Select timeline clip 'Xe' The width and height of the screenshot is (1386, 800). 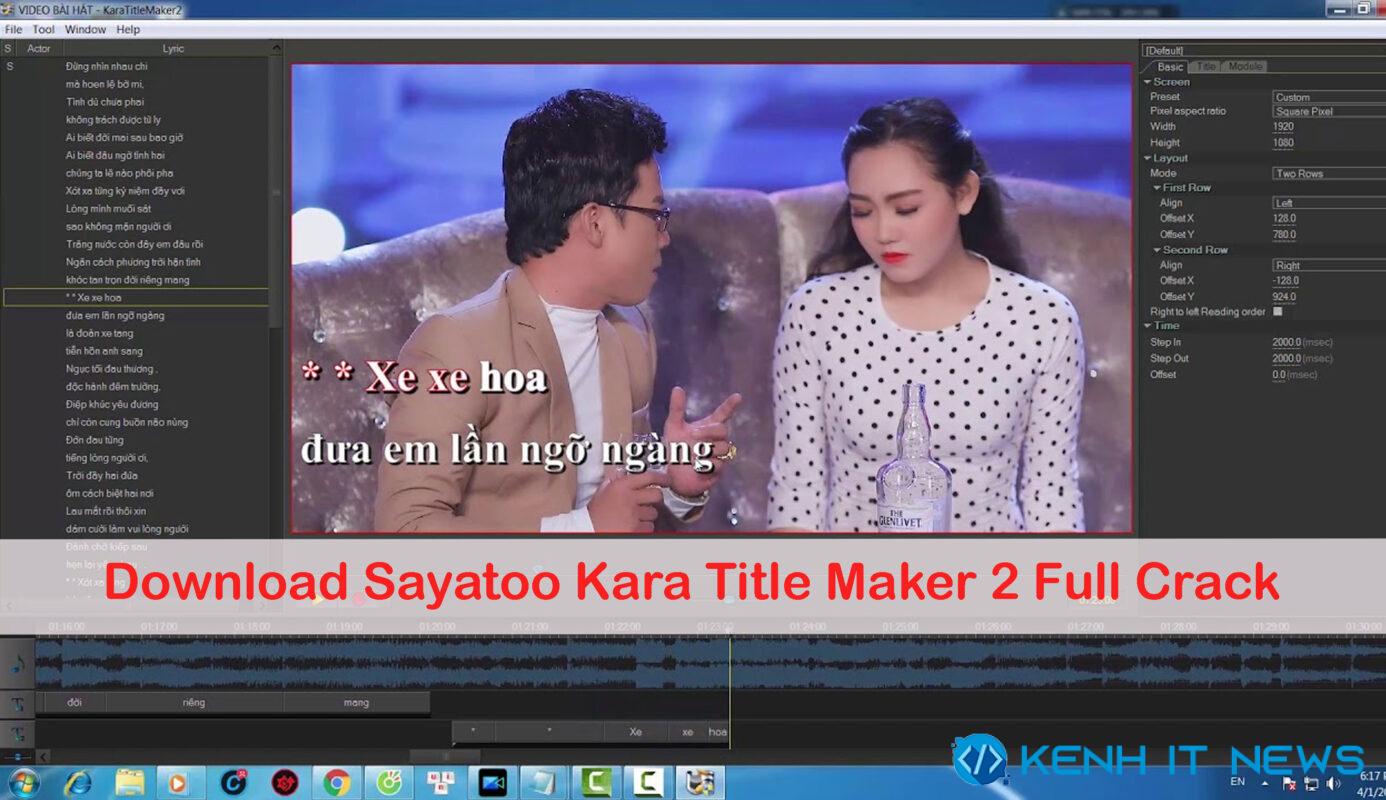point(636,732)
